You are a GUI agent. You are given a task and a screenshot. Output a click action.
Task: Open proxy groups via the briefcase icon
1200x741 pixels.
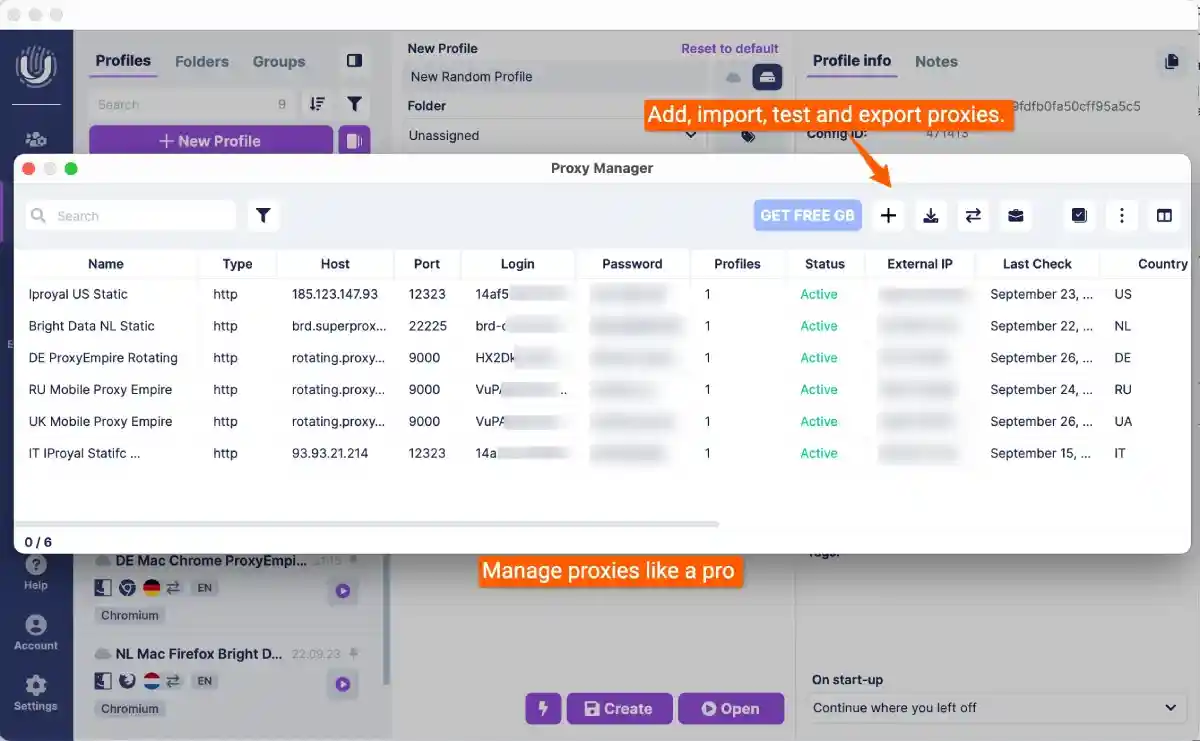(1016, 215)
